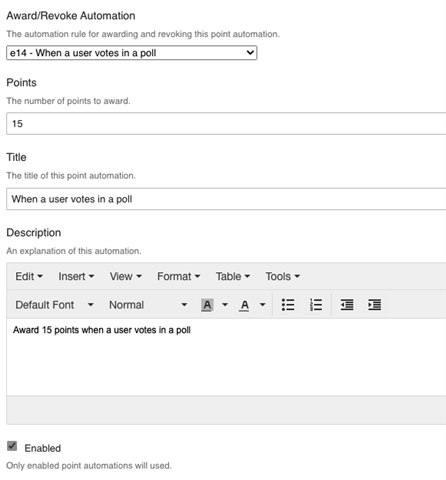
Task: Apply the background highlight color button
Action: click(x=207, y=305)
